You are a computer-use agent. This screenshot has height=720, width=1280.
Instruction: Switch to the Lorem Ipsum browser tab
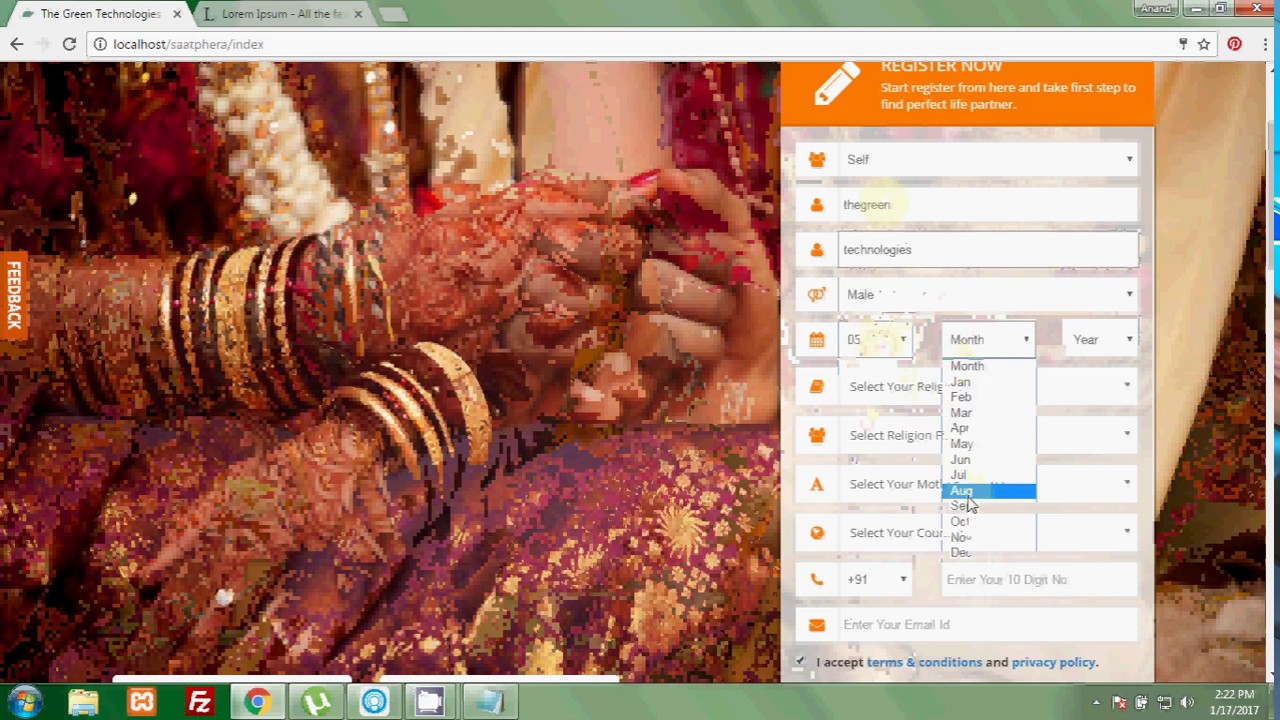(x=279, y=14)
